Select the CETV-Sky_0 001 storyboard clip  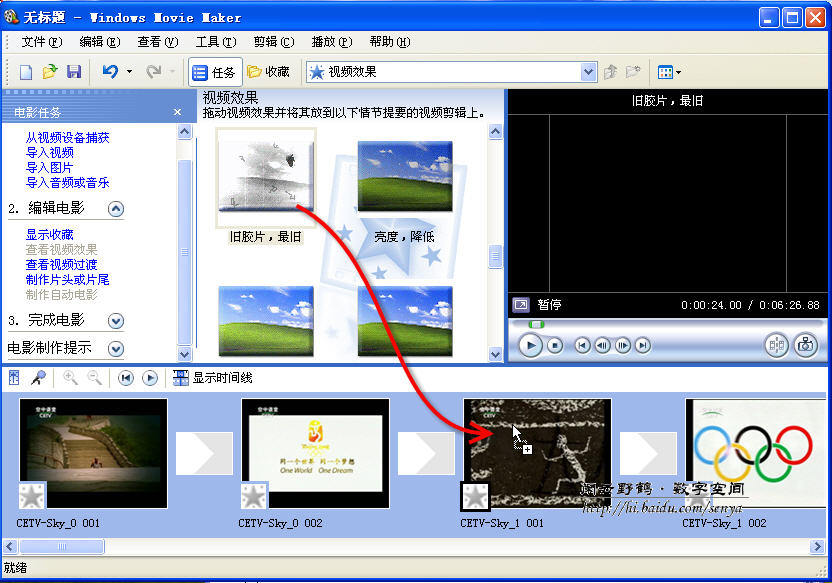click(x=93, y=454)
